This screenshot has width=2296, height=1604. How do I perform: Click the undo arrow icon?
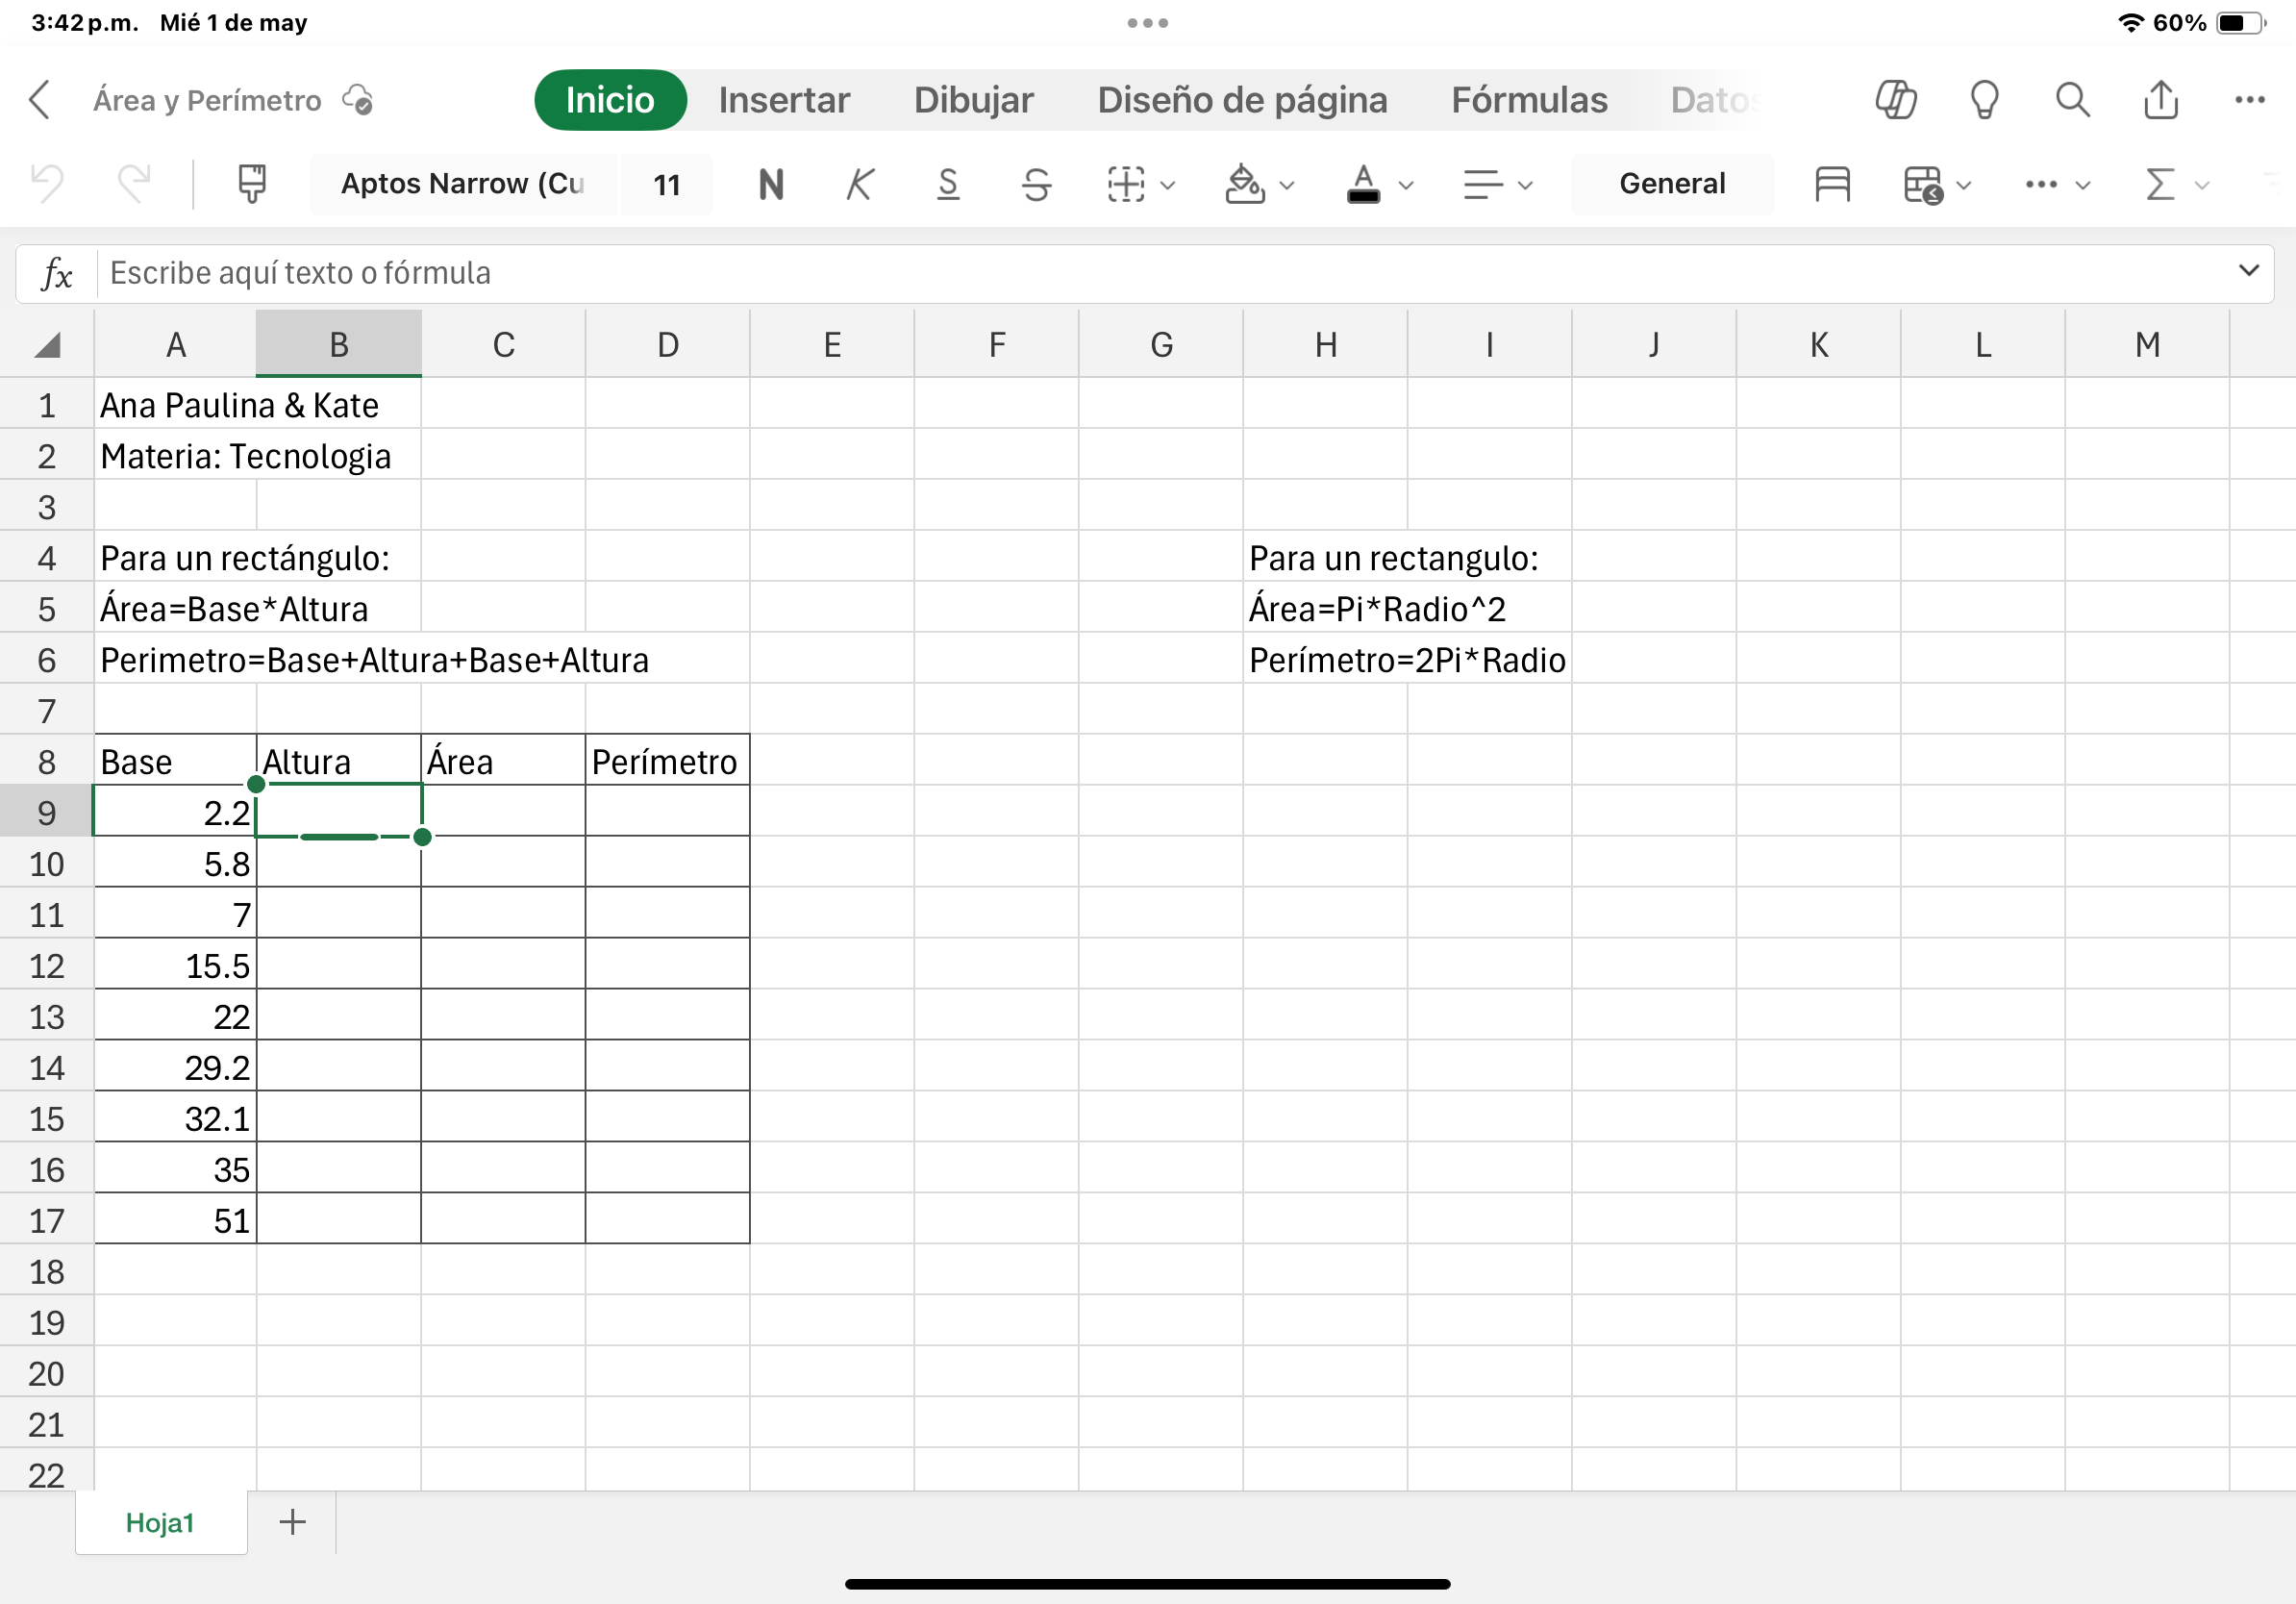pos(47,184)
